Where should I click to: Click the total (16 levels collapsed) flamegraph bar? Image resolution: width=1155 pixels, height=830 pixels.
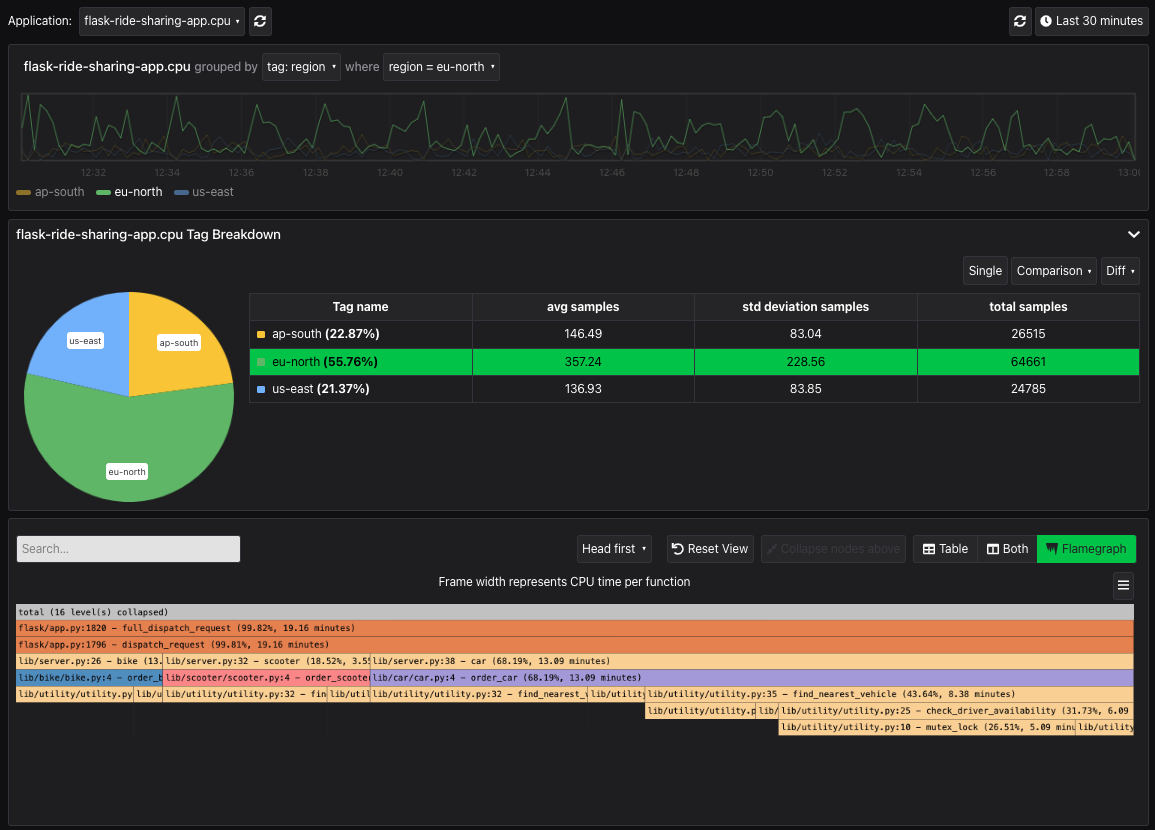(x=575, y=612)
